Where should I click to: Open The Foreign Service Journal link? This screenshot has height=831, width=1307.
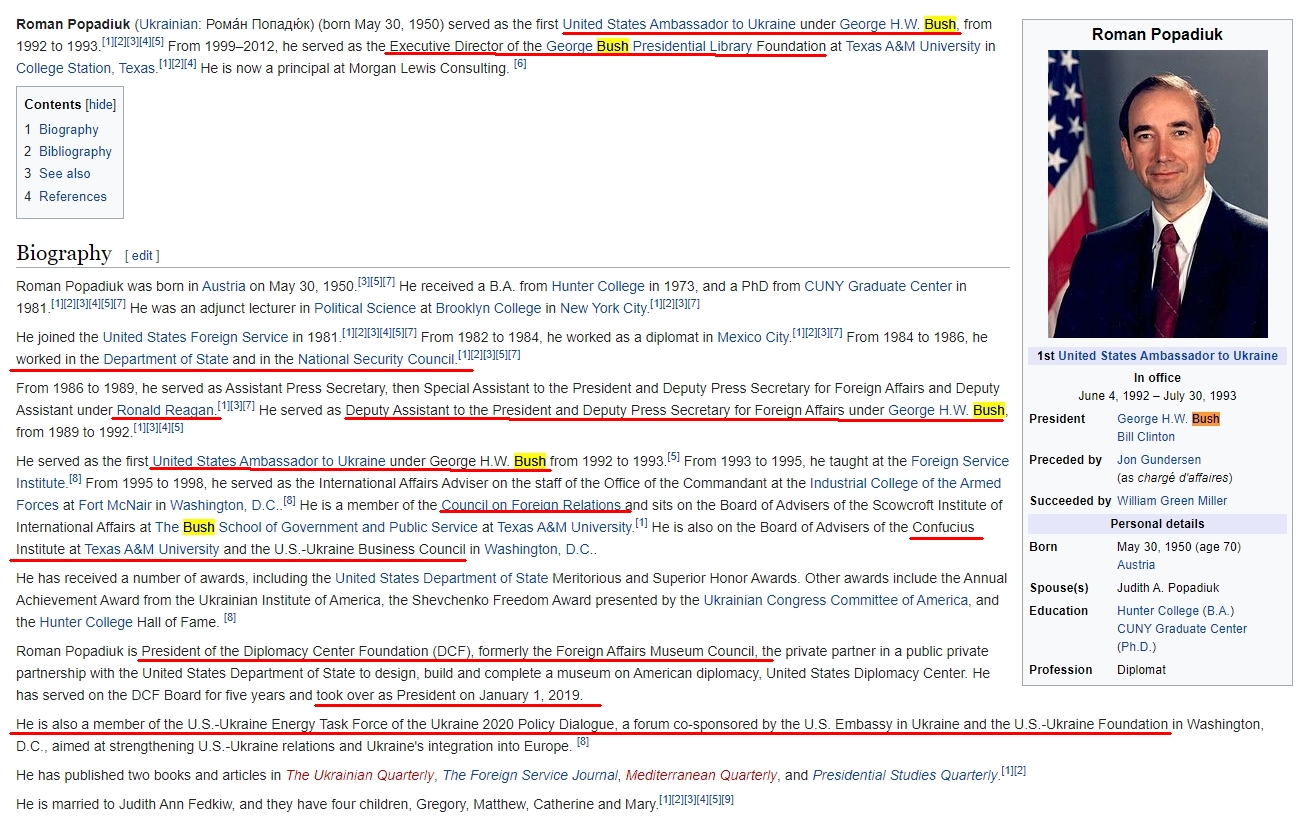tap(530, 775)
